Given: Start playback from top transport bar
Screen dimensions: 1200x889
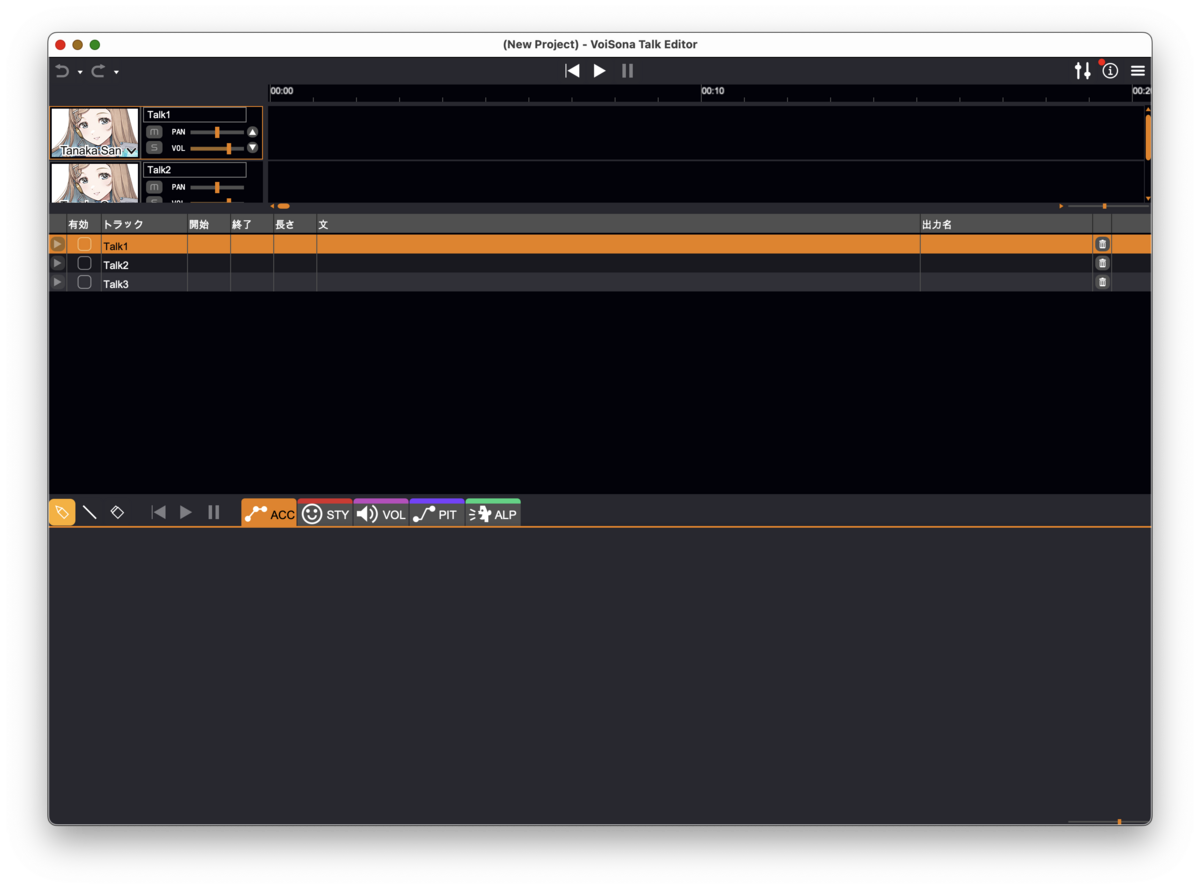Looking at the screenshot, I should point(600,71).
